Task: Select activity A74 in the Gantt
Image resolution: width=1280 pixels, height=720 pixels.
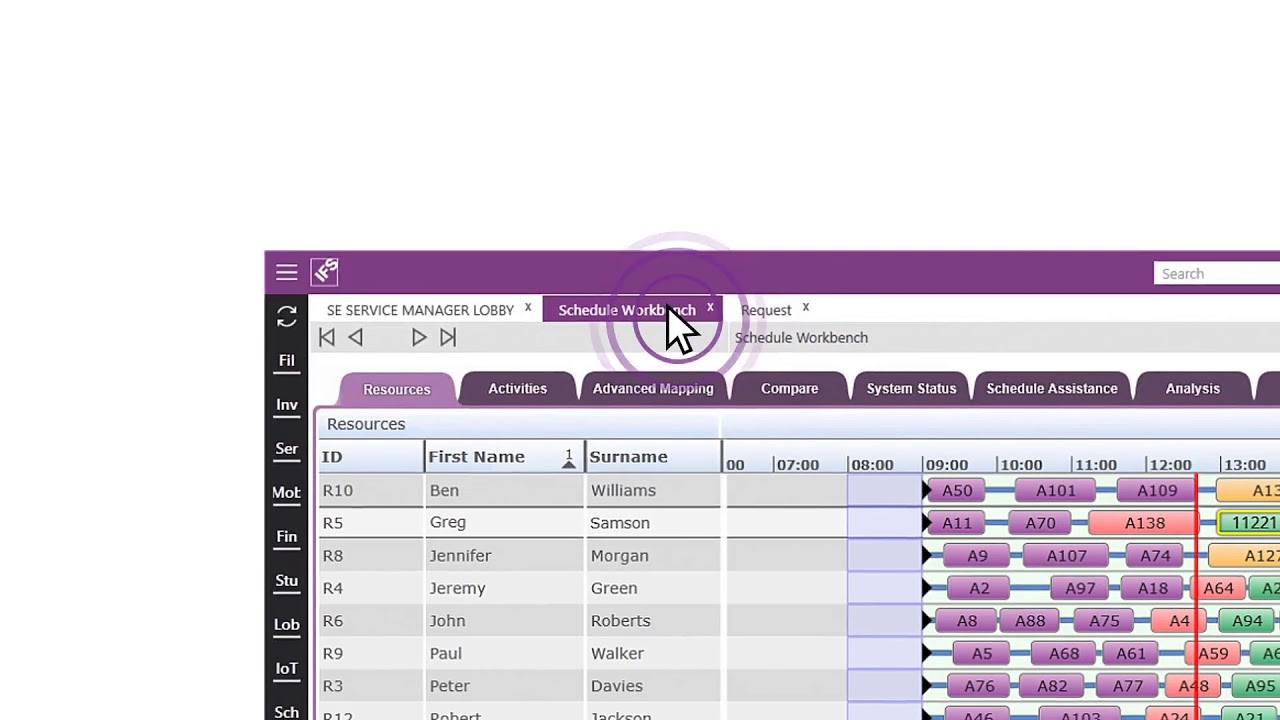Action: click(1155, 556)
